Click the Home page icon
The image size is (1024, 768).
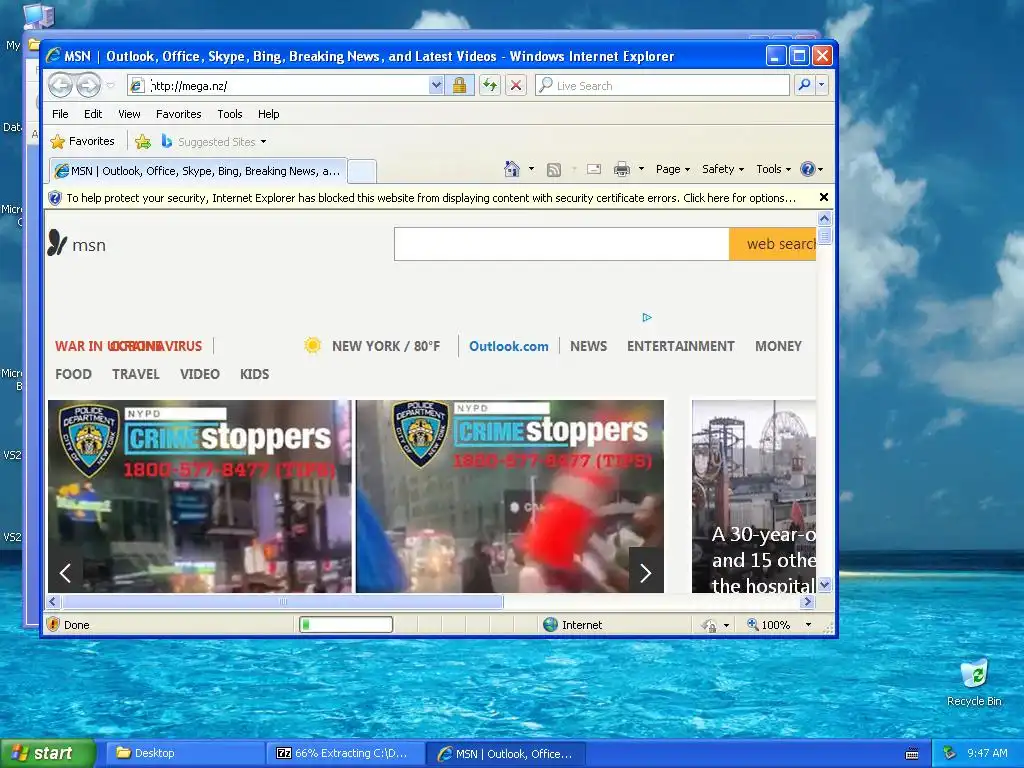(511, 169)
